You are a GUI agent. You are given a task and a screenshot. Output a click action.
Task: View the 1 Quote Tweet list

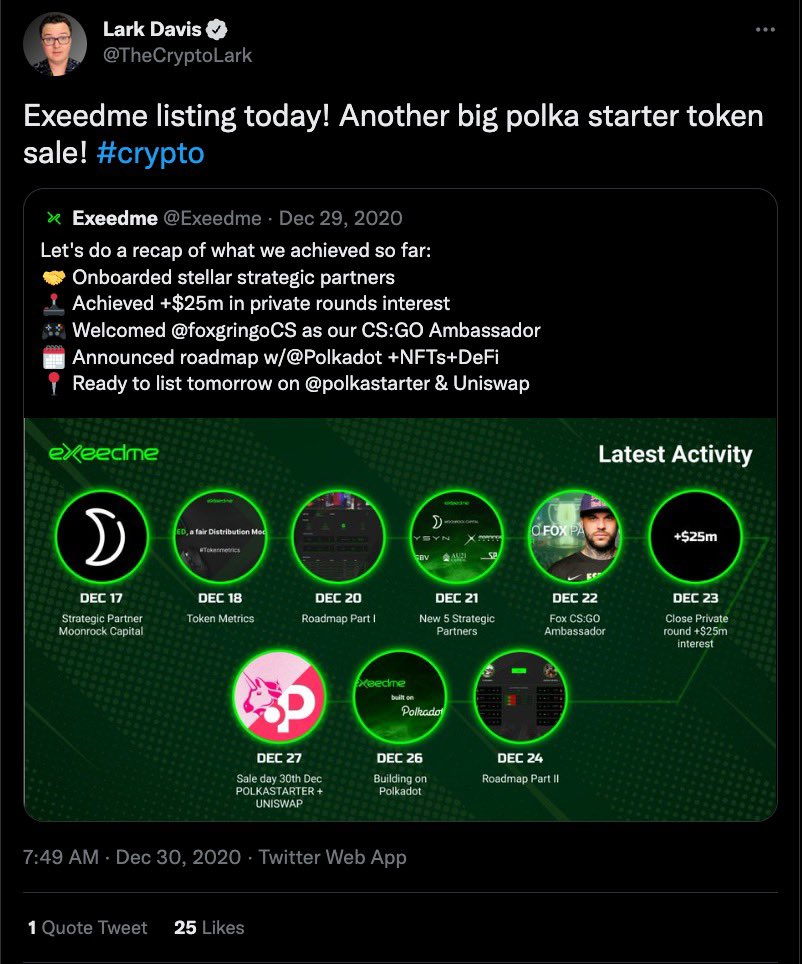coord(87,927)
